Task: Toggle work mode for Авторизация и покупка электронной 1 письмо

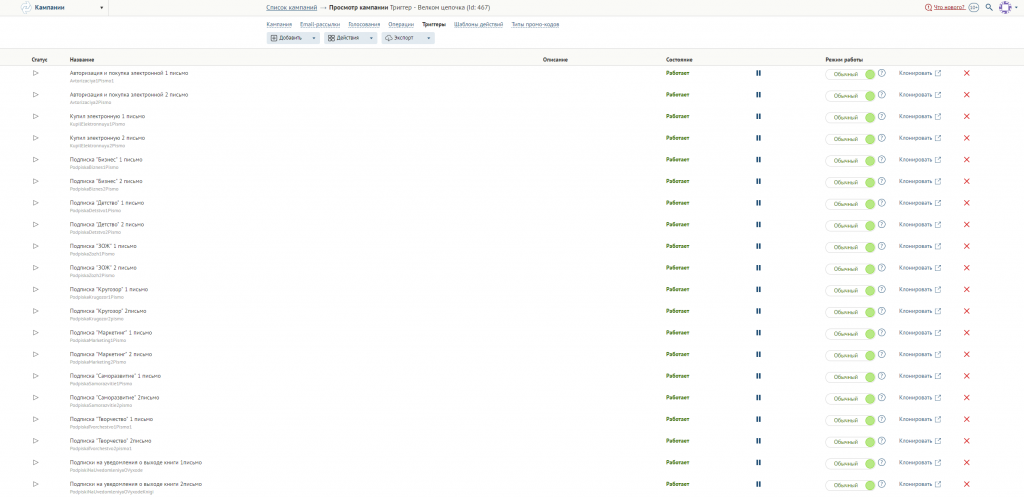Action: pos(850,74)
